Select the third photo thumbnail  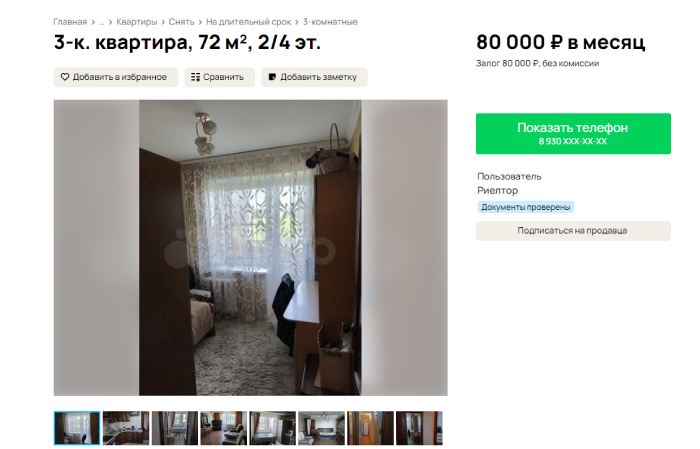pos(175,428)
